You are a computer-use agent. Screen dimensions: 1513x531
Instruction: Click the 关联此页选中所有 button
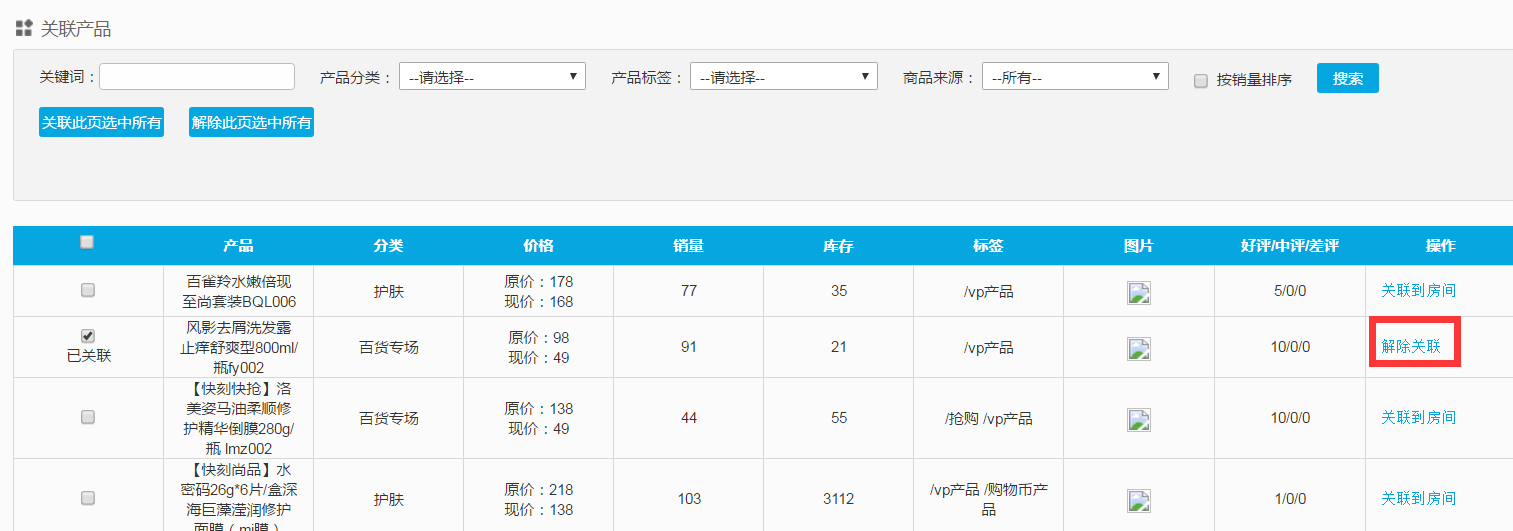101,123
